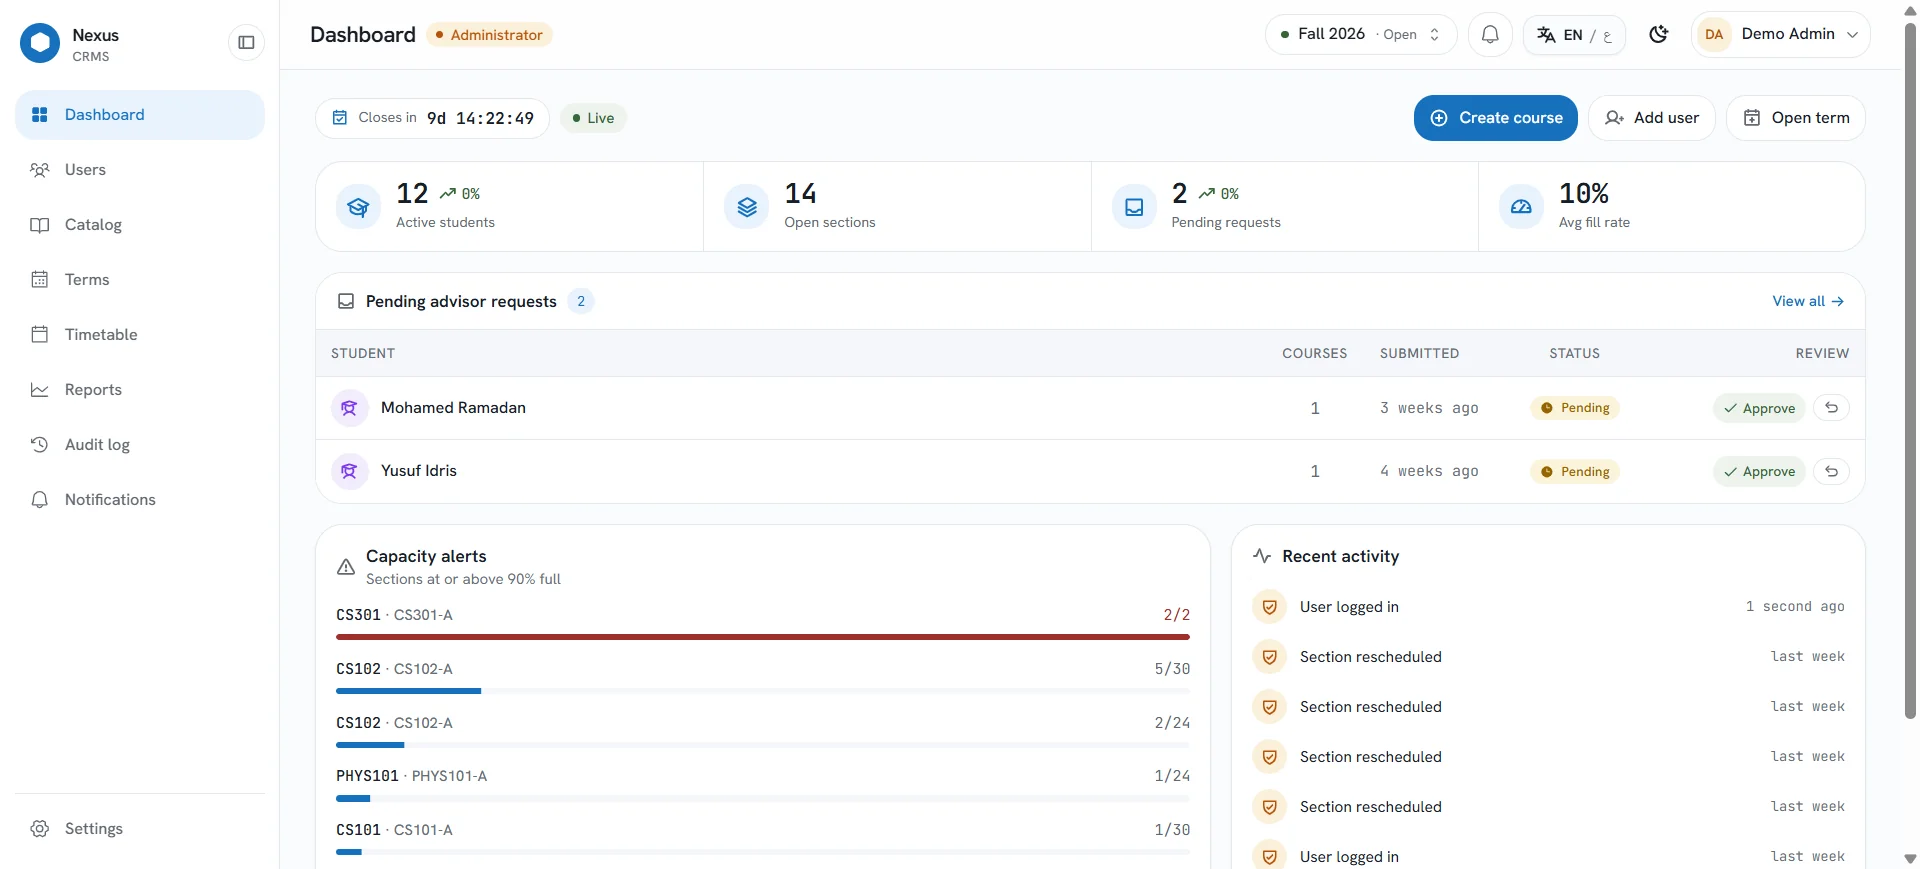Click the Catalog book icon

pyautogui.click(x=40, y=225)
